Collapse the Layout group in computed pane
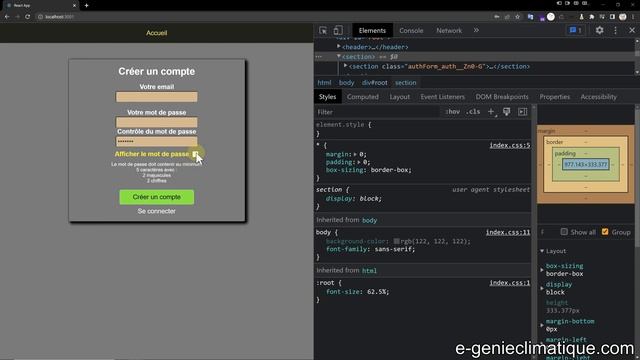Screen dimensions: 640x360 (x=542, y=251)
